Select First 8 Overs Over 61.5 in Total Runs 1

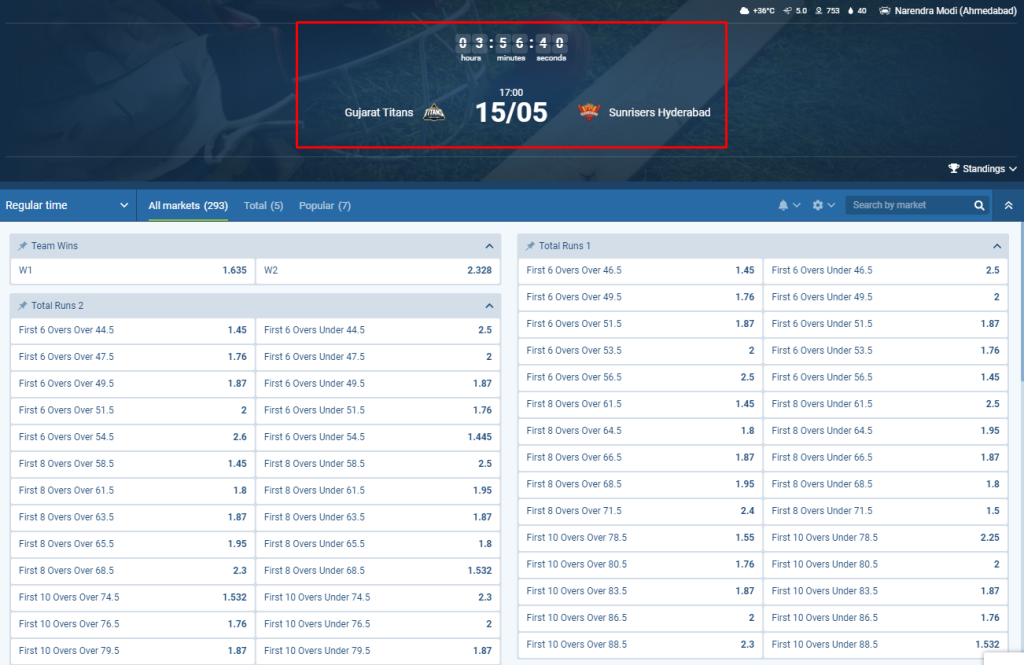point(640,404)
